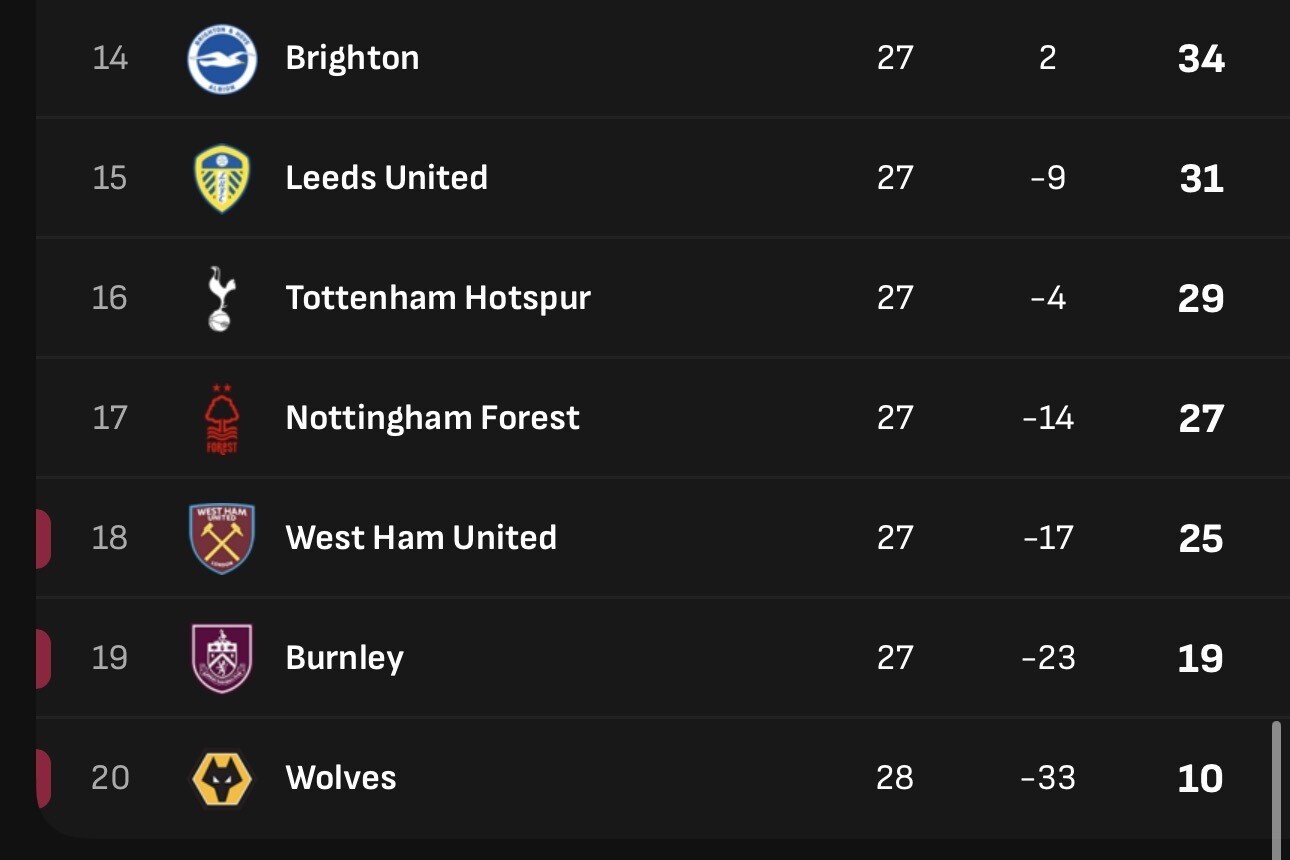Click Brighton's points total of 34
1290x860 pixels.
[1201, 59]
